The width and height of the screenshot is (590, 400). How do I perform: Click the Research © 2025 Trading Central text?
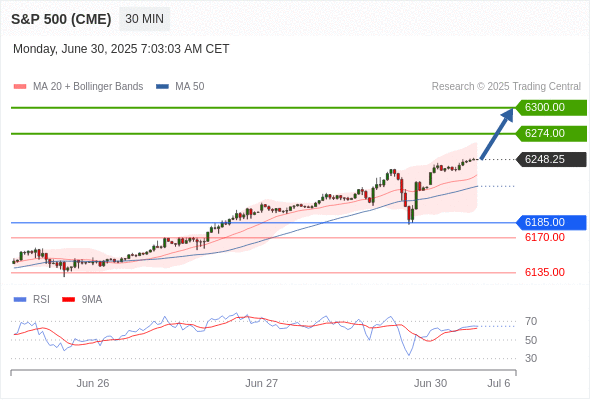click(506, 87)
